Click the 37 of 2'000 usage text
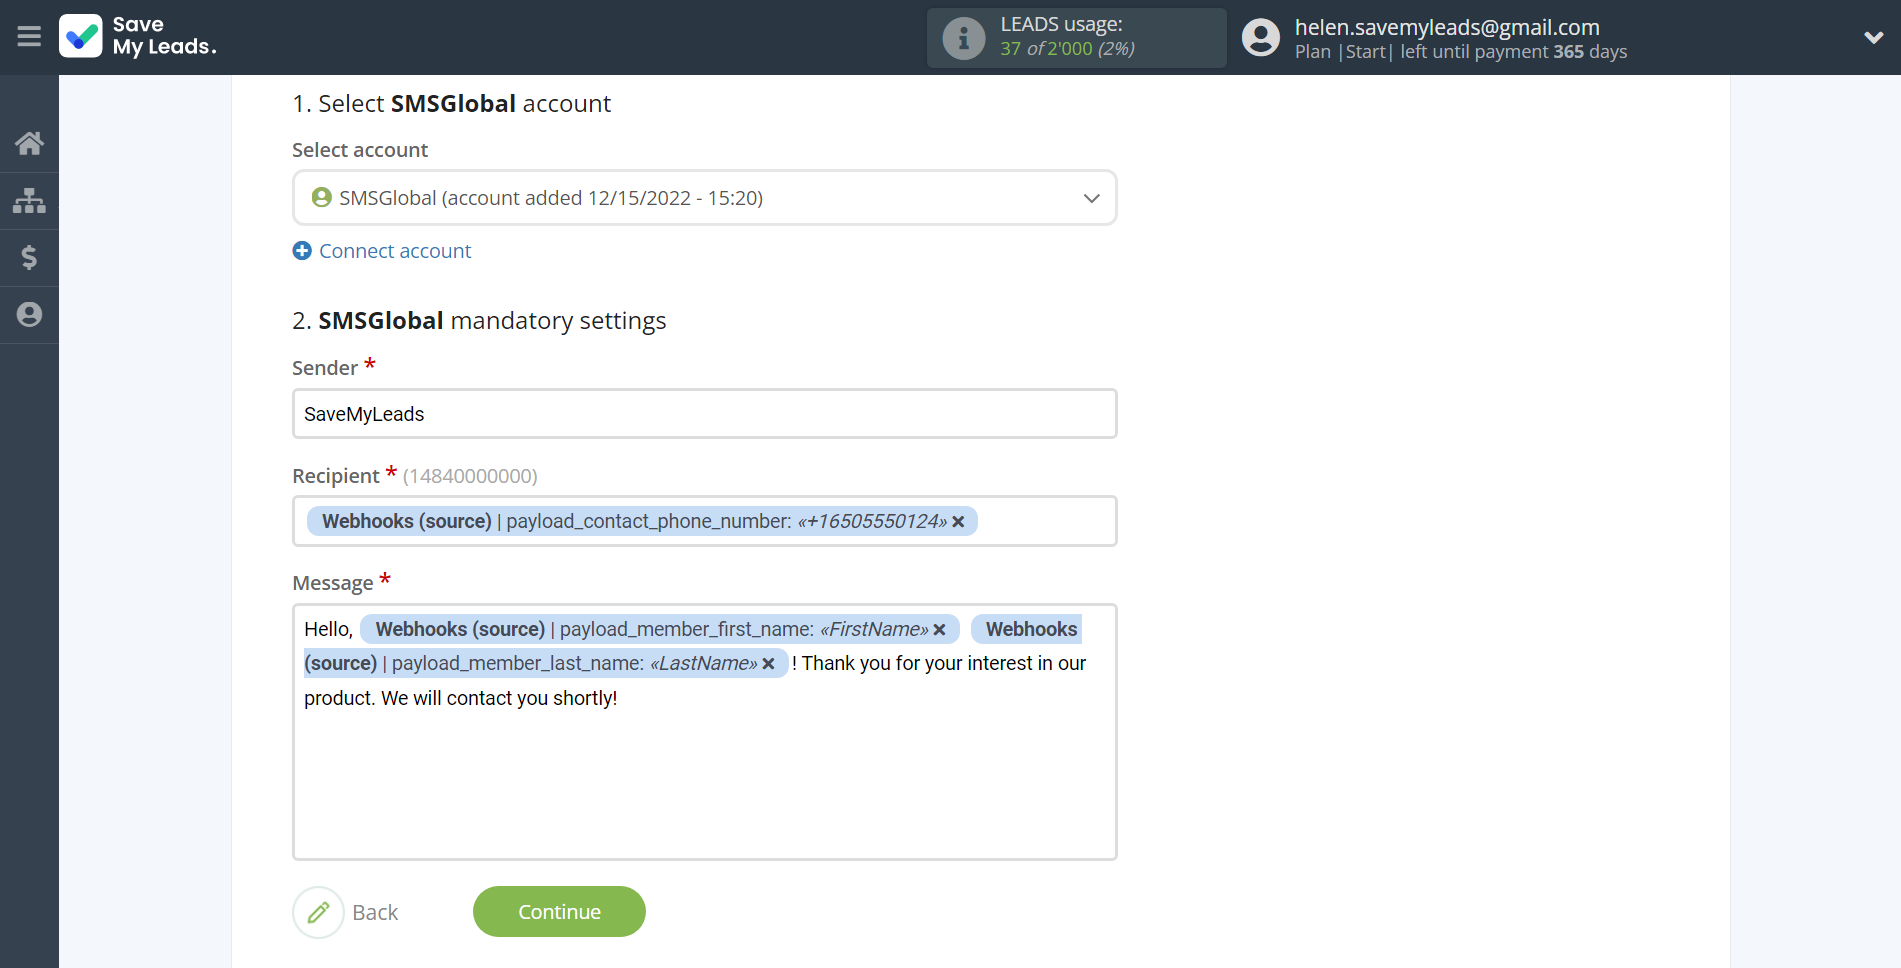Viewport: 1901px width, 968px height. pyautogui.click(x=1067, y=49)
